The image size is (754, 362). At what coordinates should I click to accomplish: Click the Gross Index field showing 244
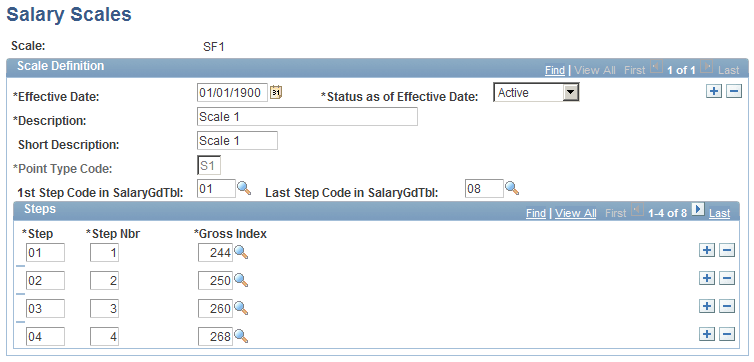coord(215,252)
